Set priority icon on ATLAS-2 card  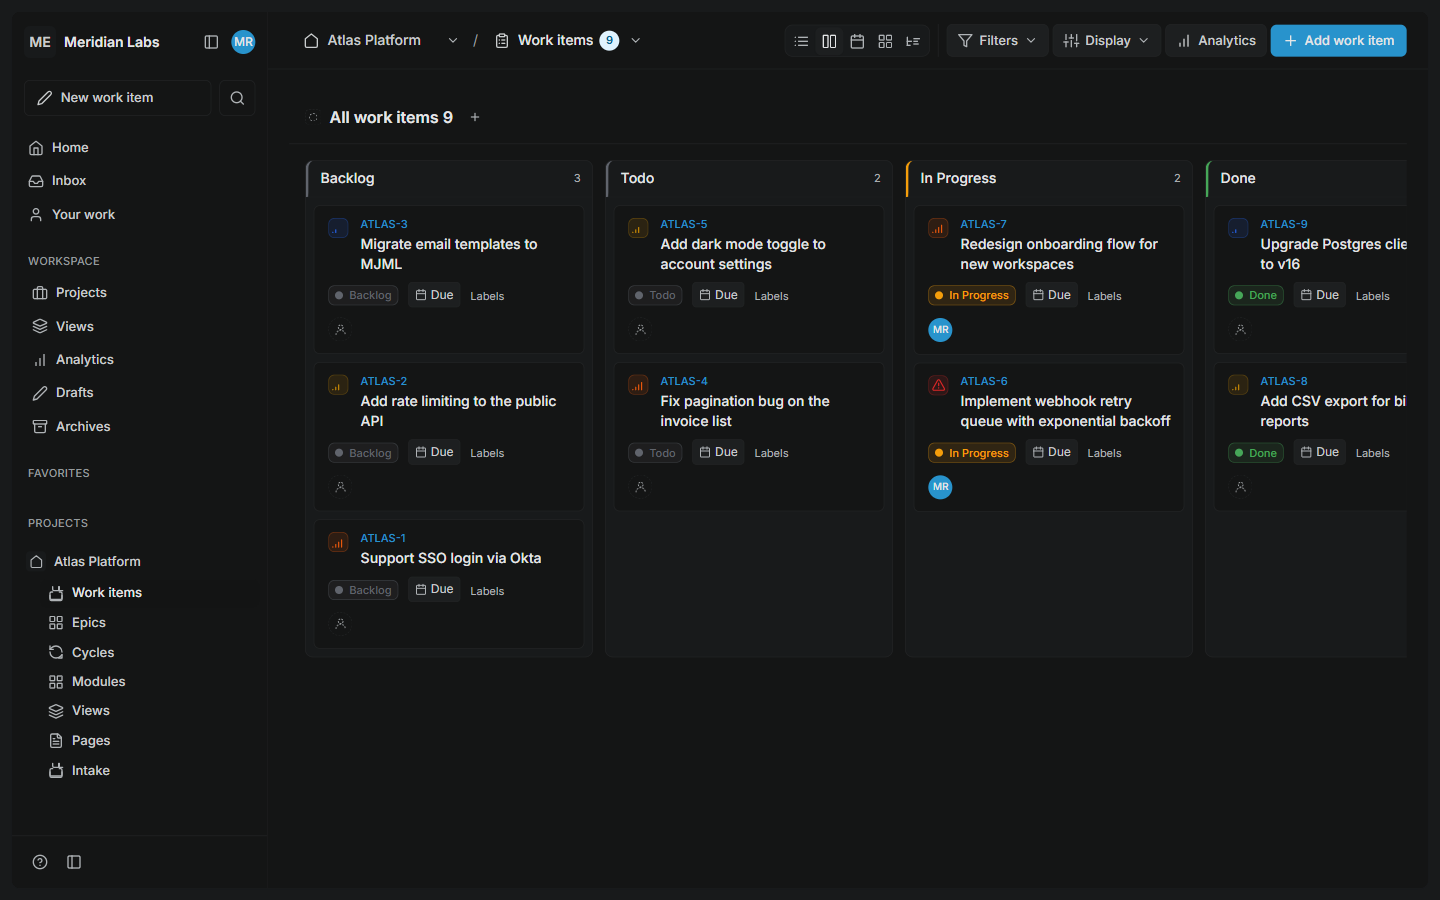(338, 385)
